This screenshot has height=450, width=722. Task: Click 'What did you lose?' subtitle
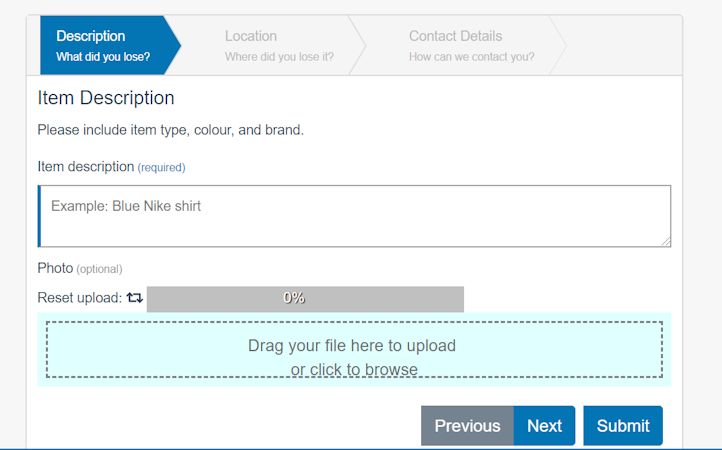click(103, 57)
